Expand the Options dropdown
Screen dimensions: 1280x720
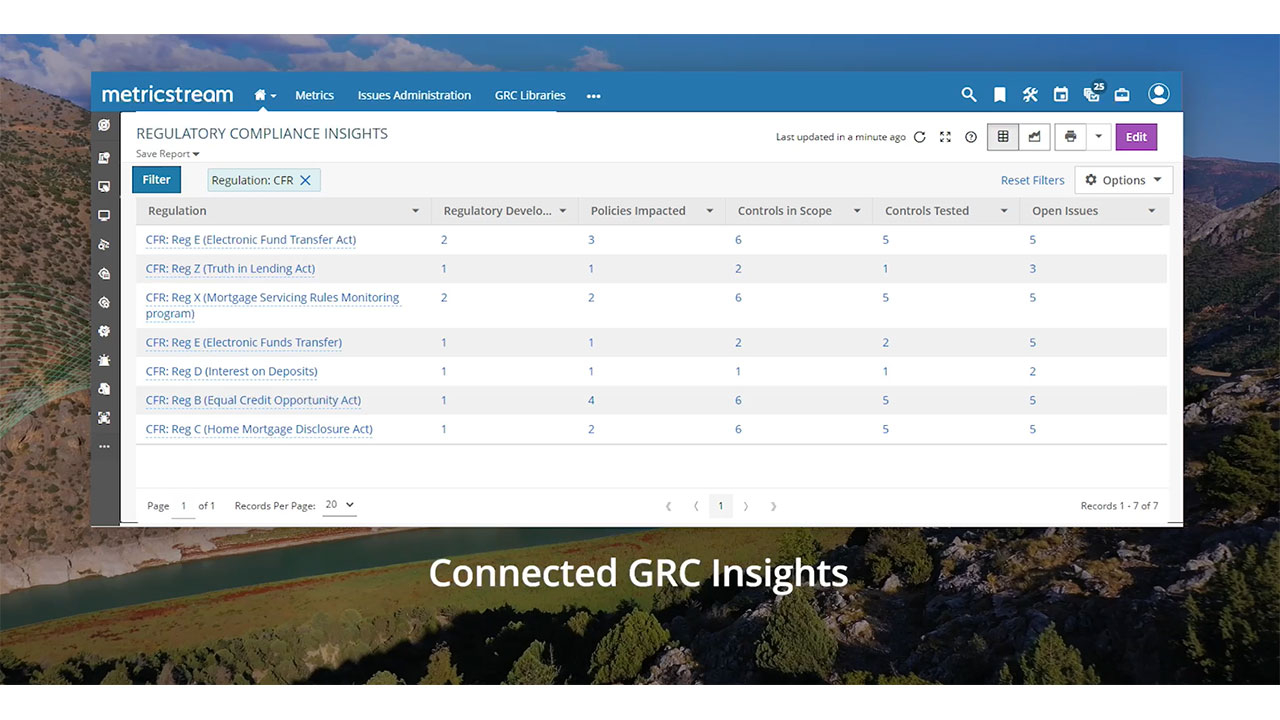click(x=1123, y=180)
